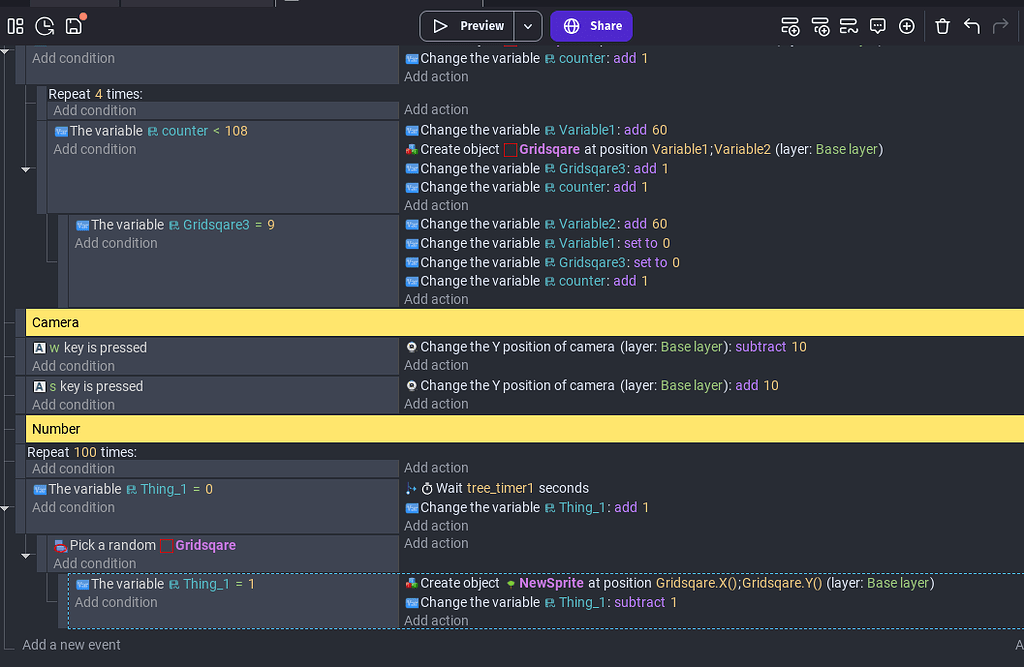
Task: Open the version history panel
Action: pyautogui.click(x=44, y=26)
